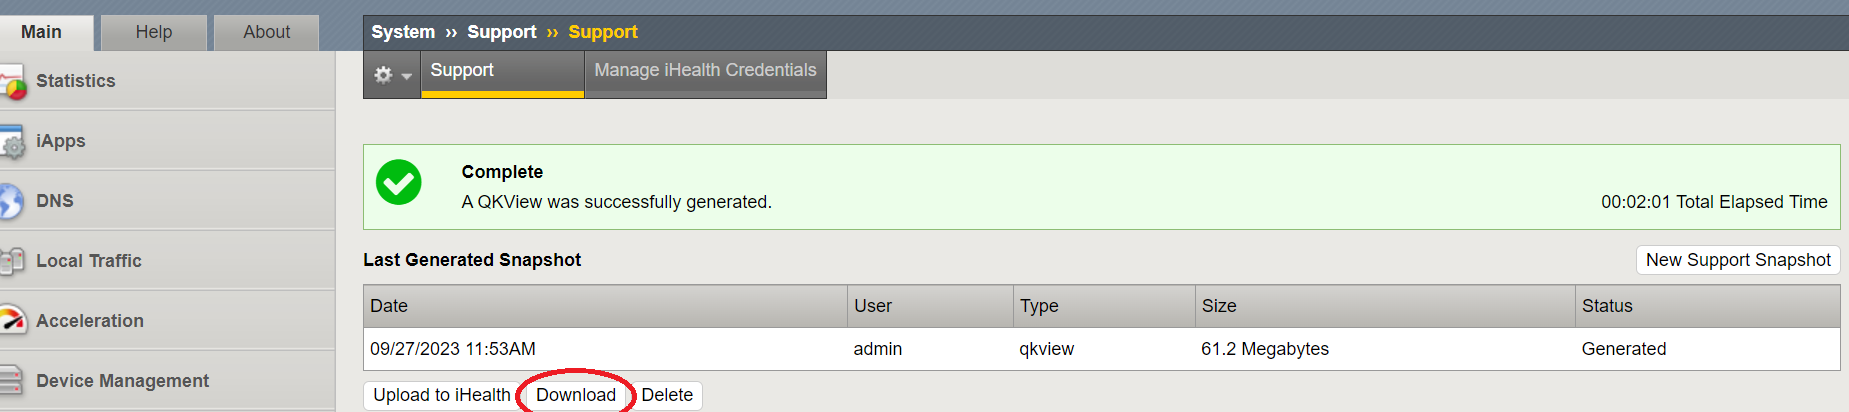Viewport: 1849px width, 412px height.
Task: Create a New Support Snapshot
Action: 1738,260
